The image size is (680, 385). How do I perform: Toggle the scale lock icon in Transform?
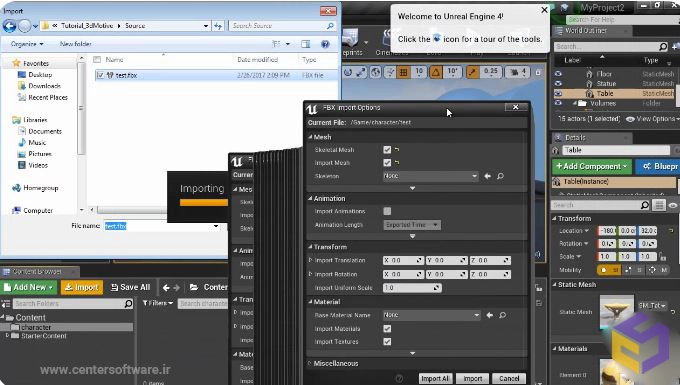(663, 257)
